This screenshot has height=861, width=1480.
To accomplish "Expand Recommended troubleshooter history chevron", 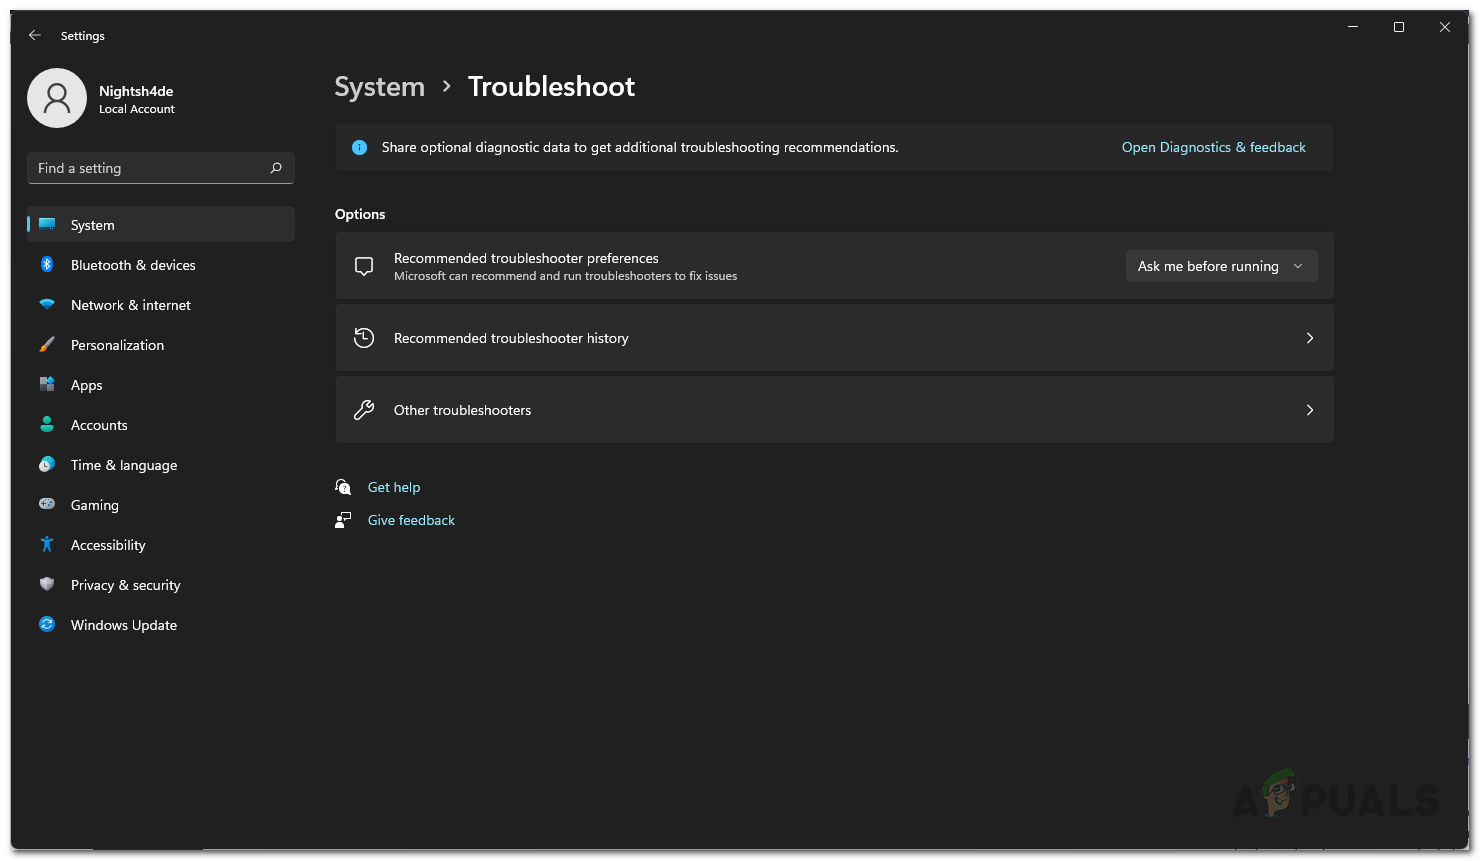I will coord(1310,338).
